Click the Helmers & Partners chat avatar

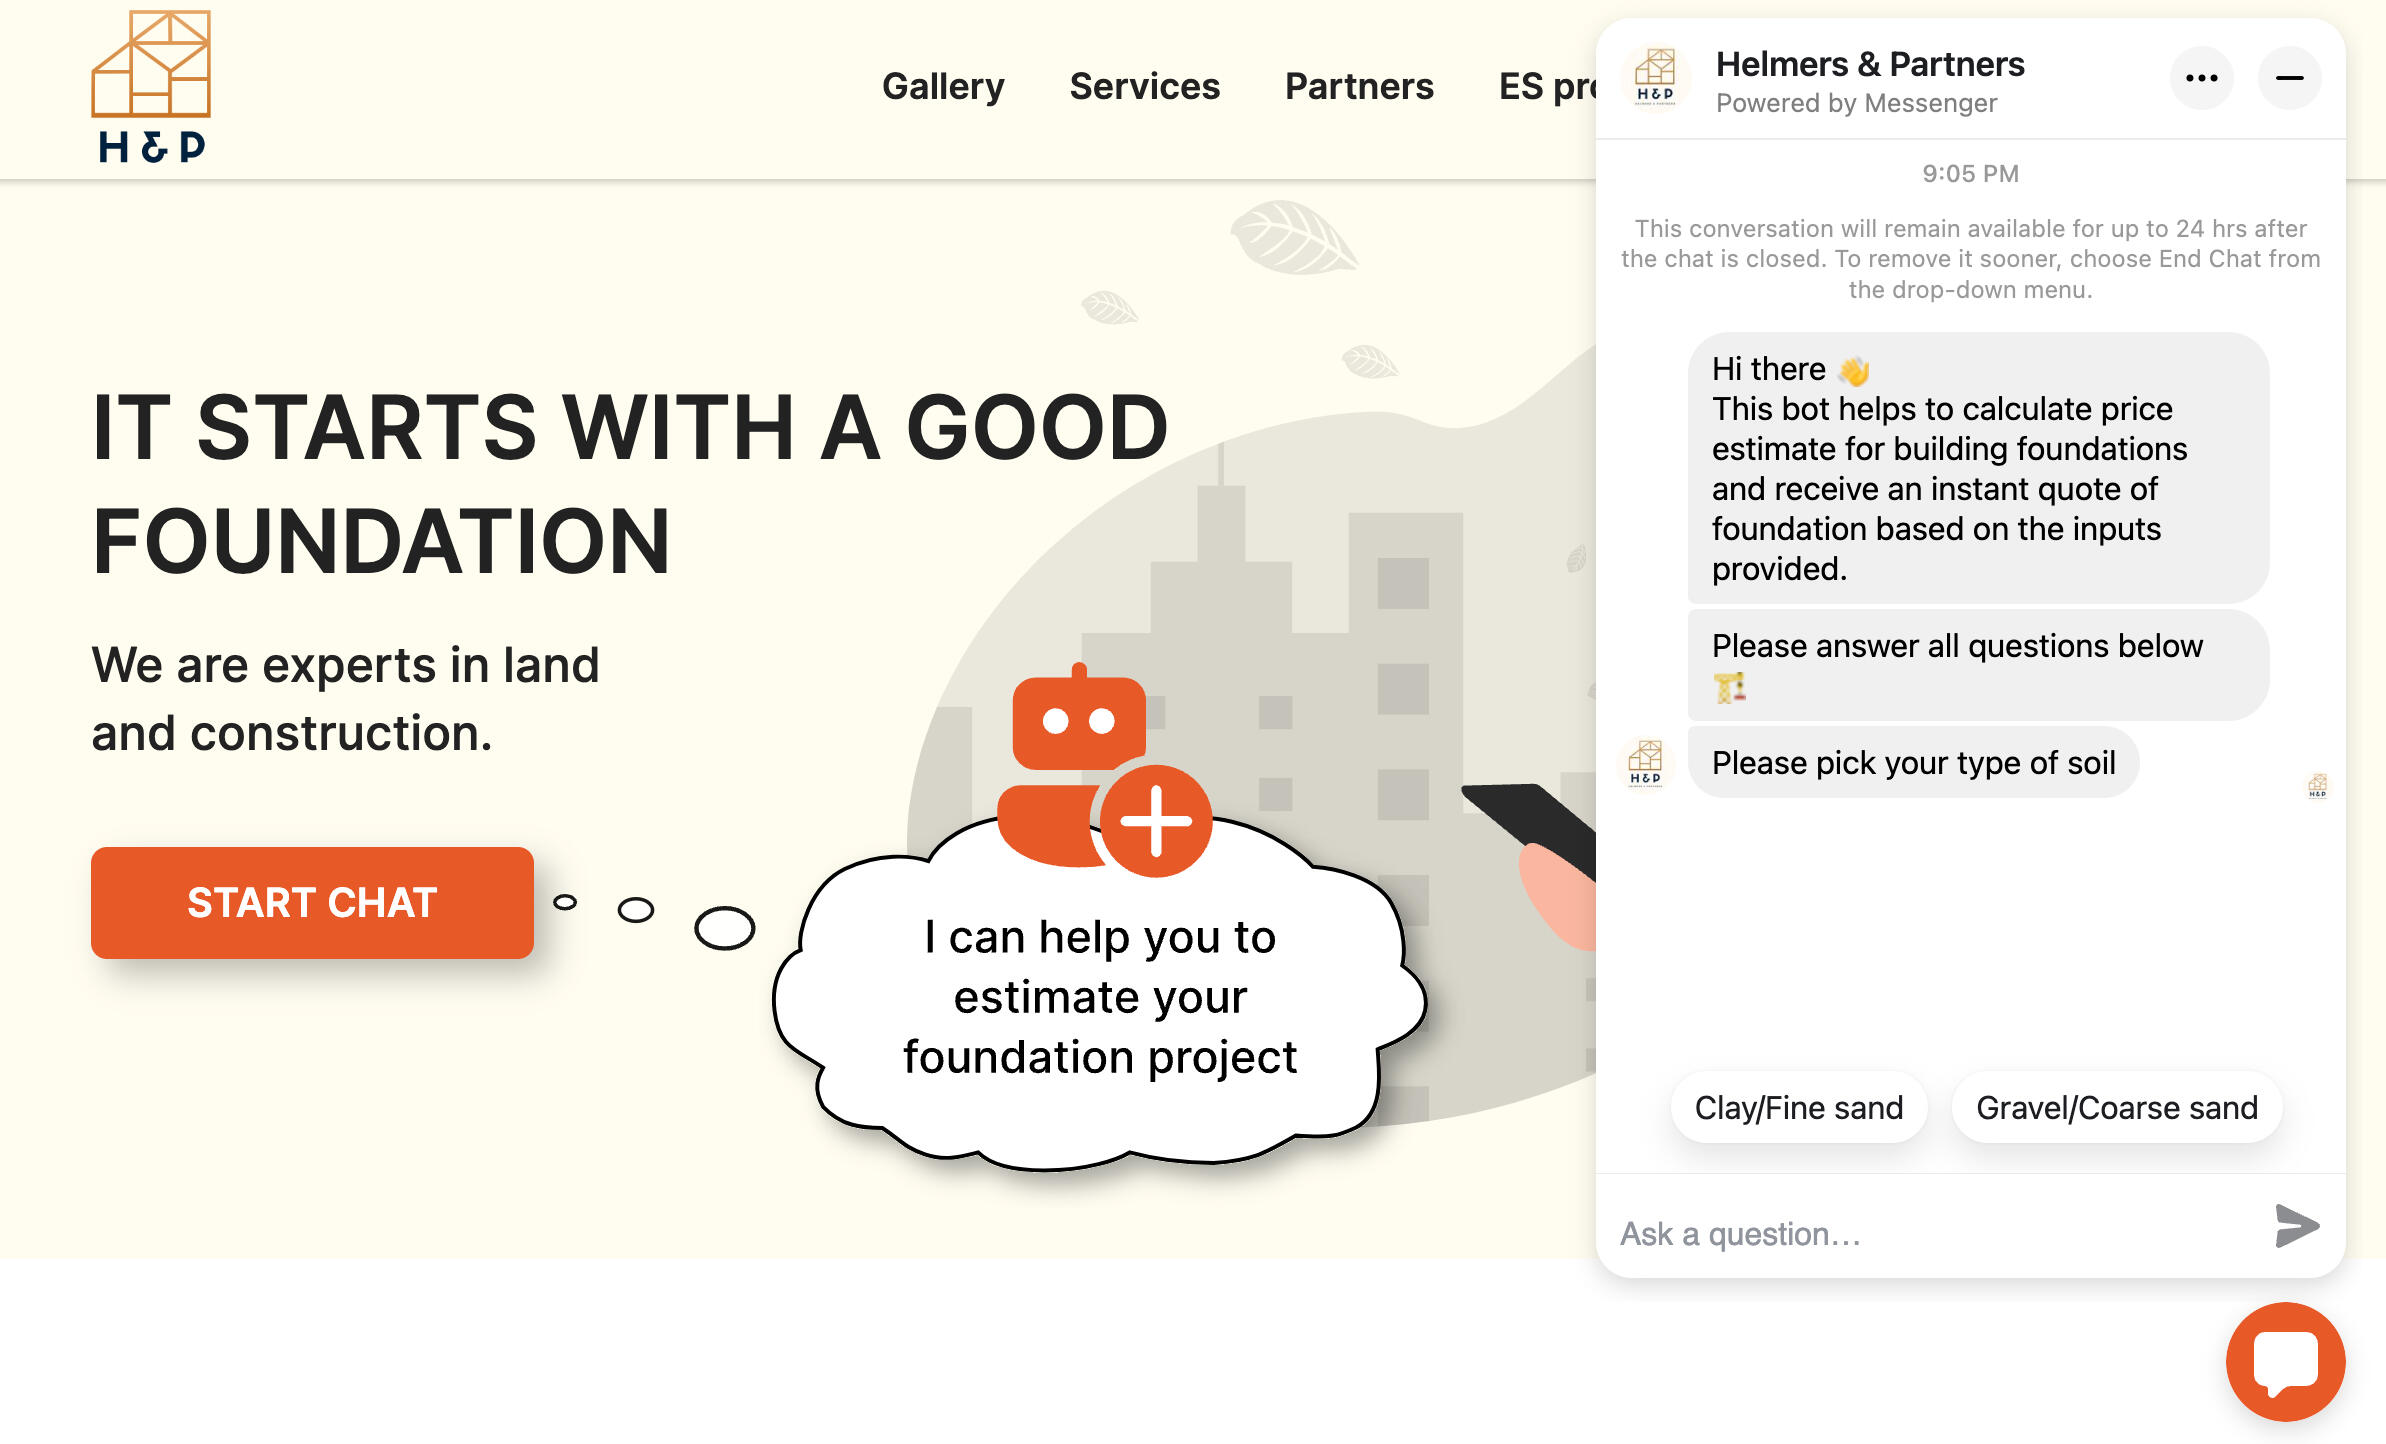coord(1655,78)
